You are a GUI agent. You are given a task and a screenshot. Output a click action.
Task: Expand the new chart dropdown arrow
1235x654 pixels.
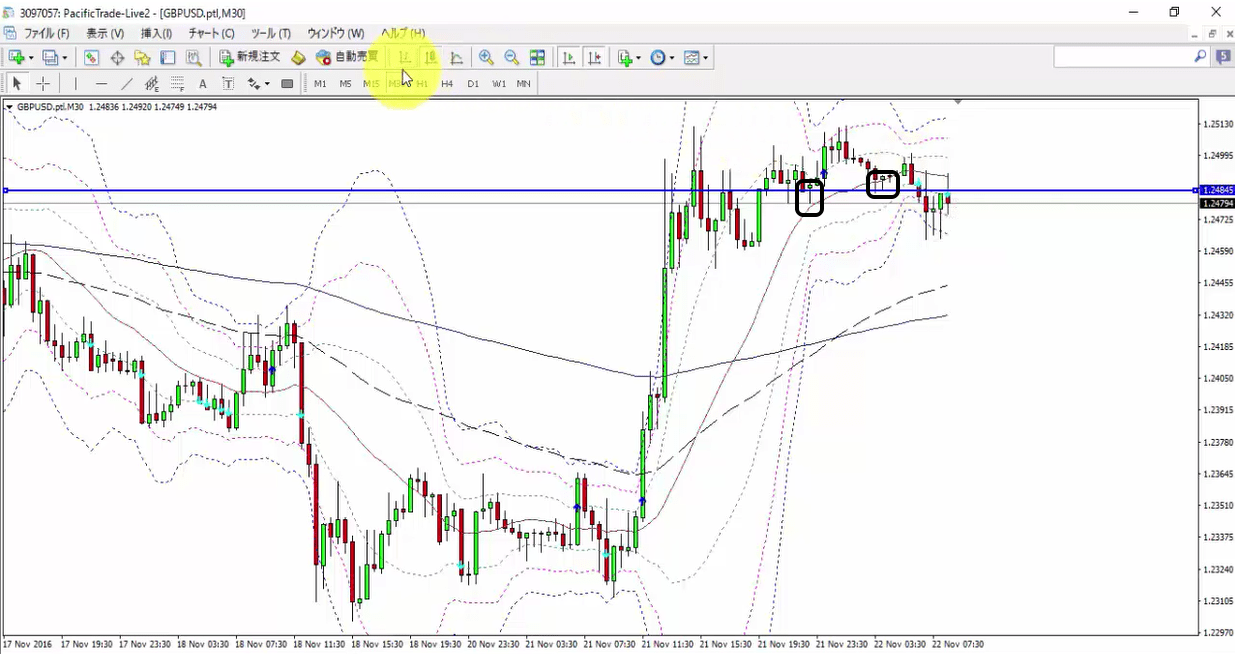(x=31, y=58)
